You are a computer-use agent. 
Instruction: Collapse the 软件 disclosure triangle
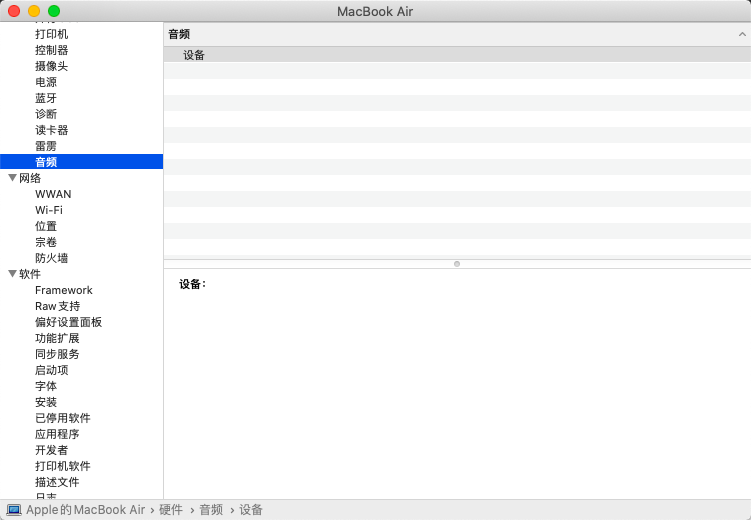click(12, 273)
